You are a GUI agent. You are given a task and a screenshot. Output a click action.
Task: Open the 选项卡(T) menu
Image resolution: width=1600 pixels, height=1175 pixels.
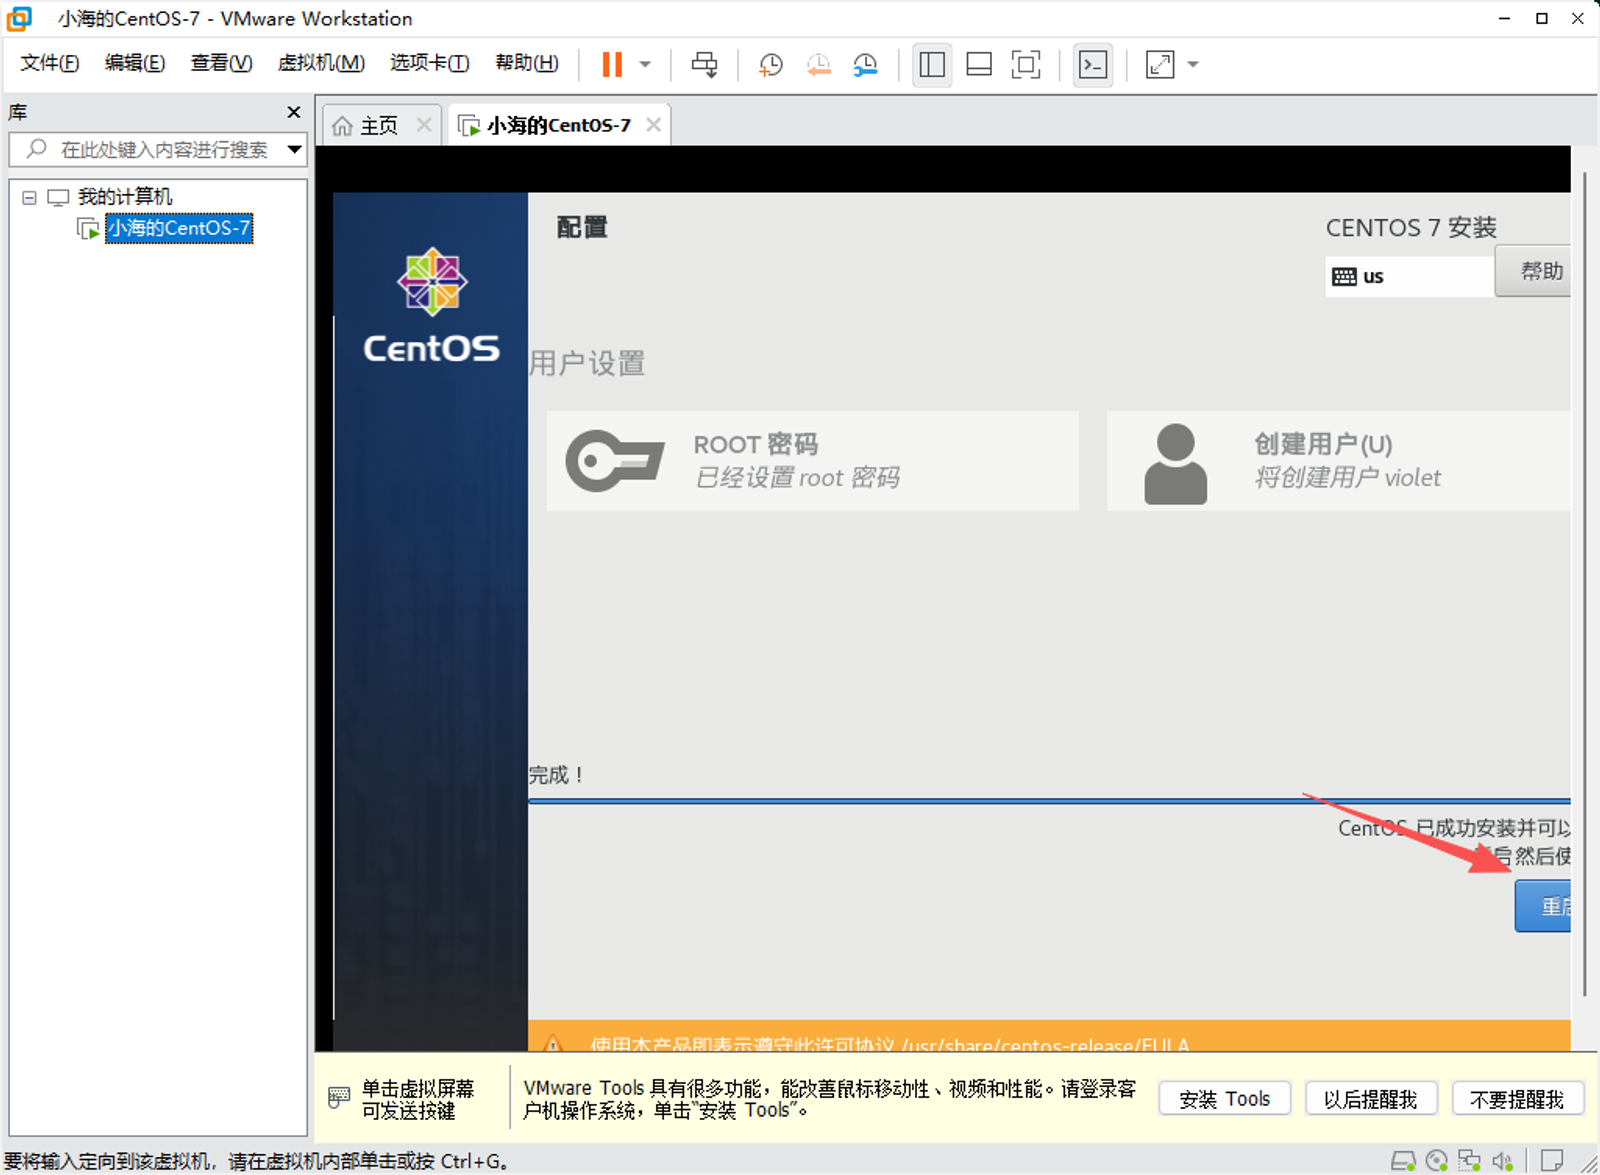pyautogui.click(x=430, y=63)
